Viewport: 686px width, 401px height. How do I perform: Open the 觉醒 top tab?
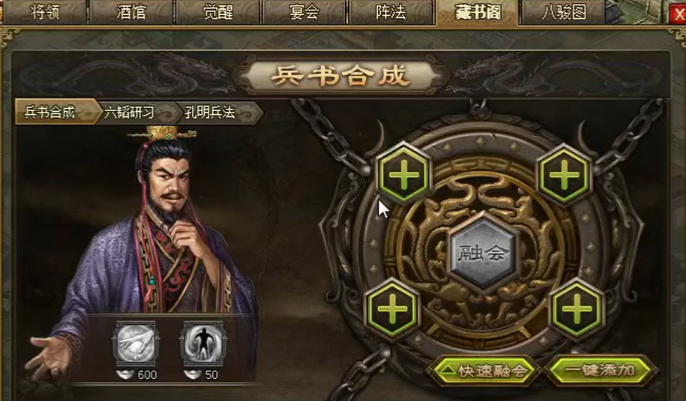click(218, 12)
